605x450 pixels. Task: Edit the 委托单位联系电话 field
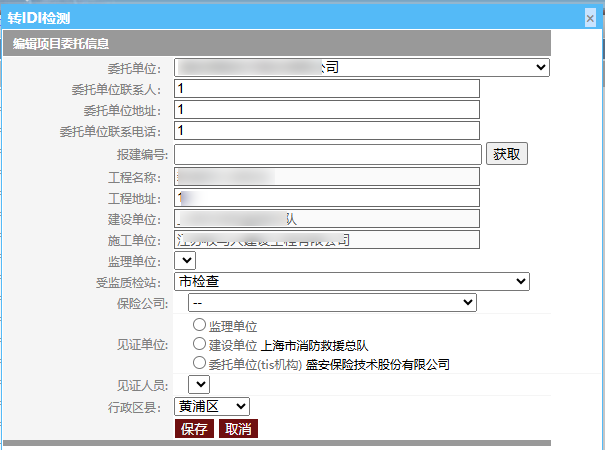[327, 131]
